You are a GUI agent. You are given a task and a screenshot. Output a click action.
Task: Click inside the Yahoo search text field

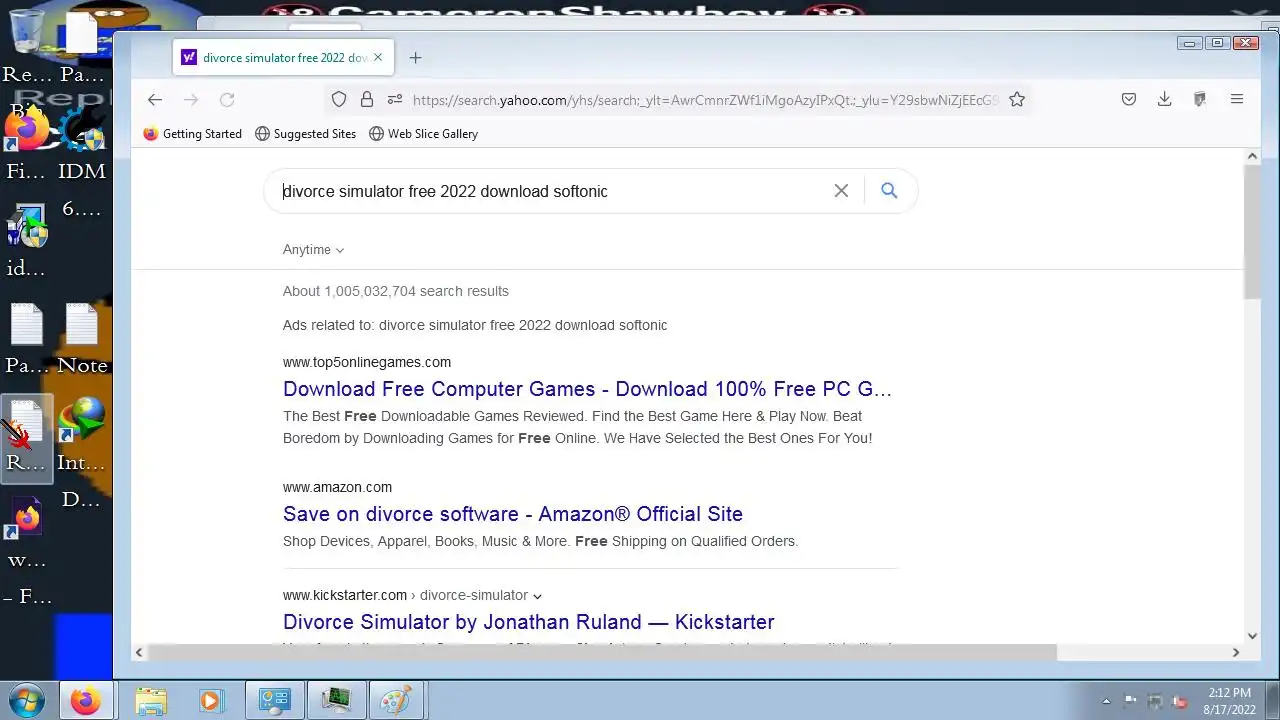pyautogui.click(x=550, y=191)
